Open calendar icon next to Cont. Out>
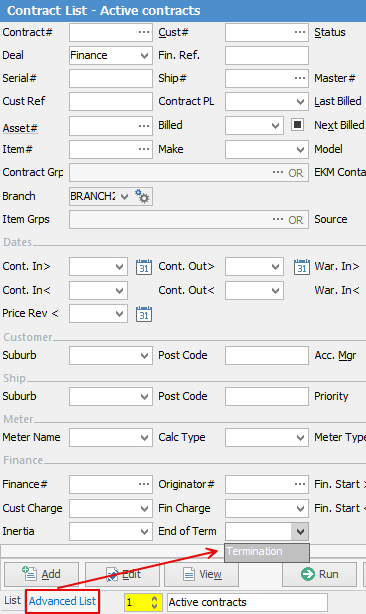The height and width of the screenshot is (614, 366). [301, 267]
